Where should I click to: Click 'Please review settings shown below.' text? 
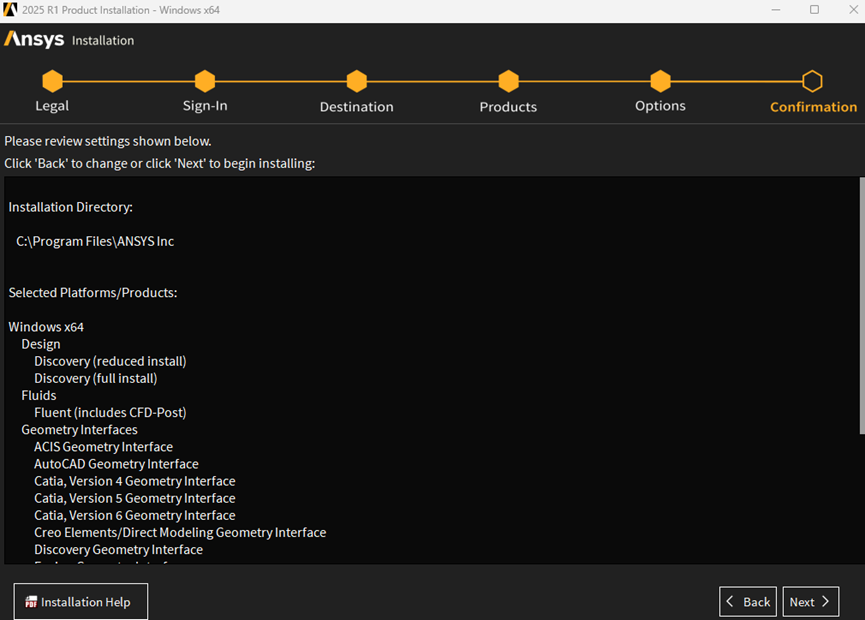108,141
